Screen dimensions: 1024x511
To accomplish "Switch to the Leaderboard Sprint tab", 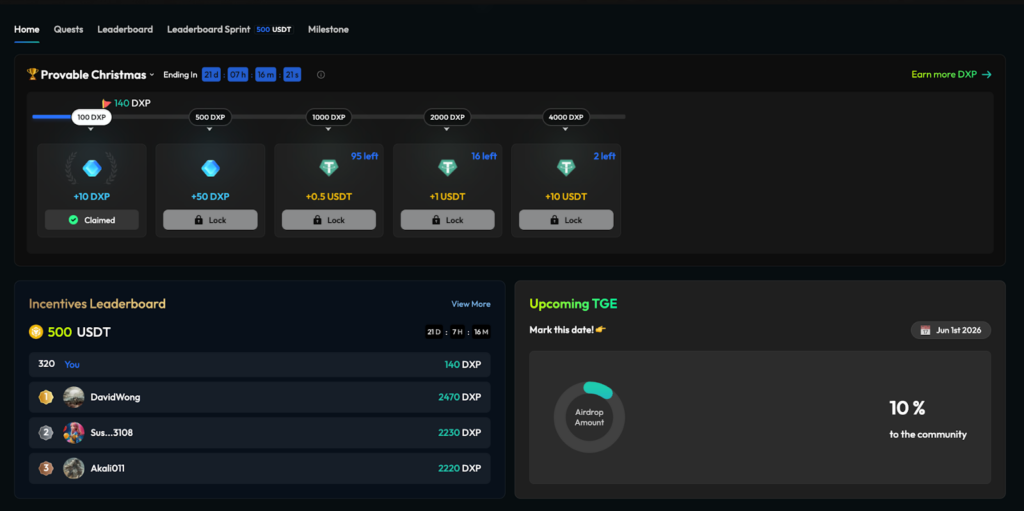I will click(x=208, y=30).
